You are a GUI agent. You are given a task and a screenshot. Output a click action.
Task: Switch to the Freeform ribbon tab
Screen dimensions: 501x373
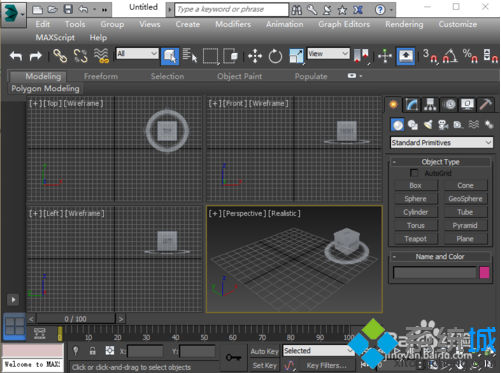pos(101,76)
